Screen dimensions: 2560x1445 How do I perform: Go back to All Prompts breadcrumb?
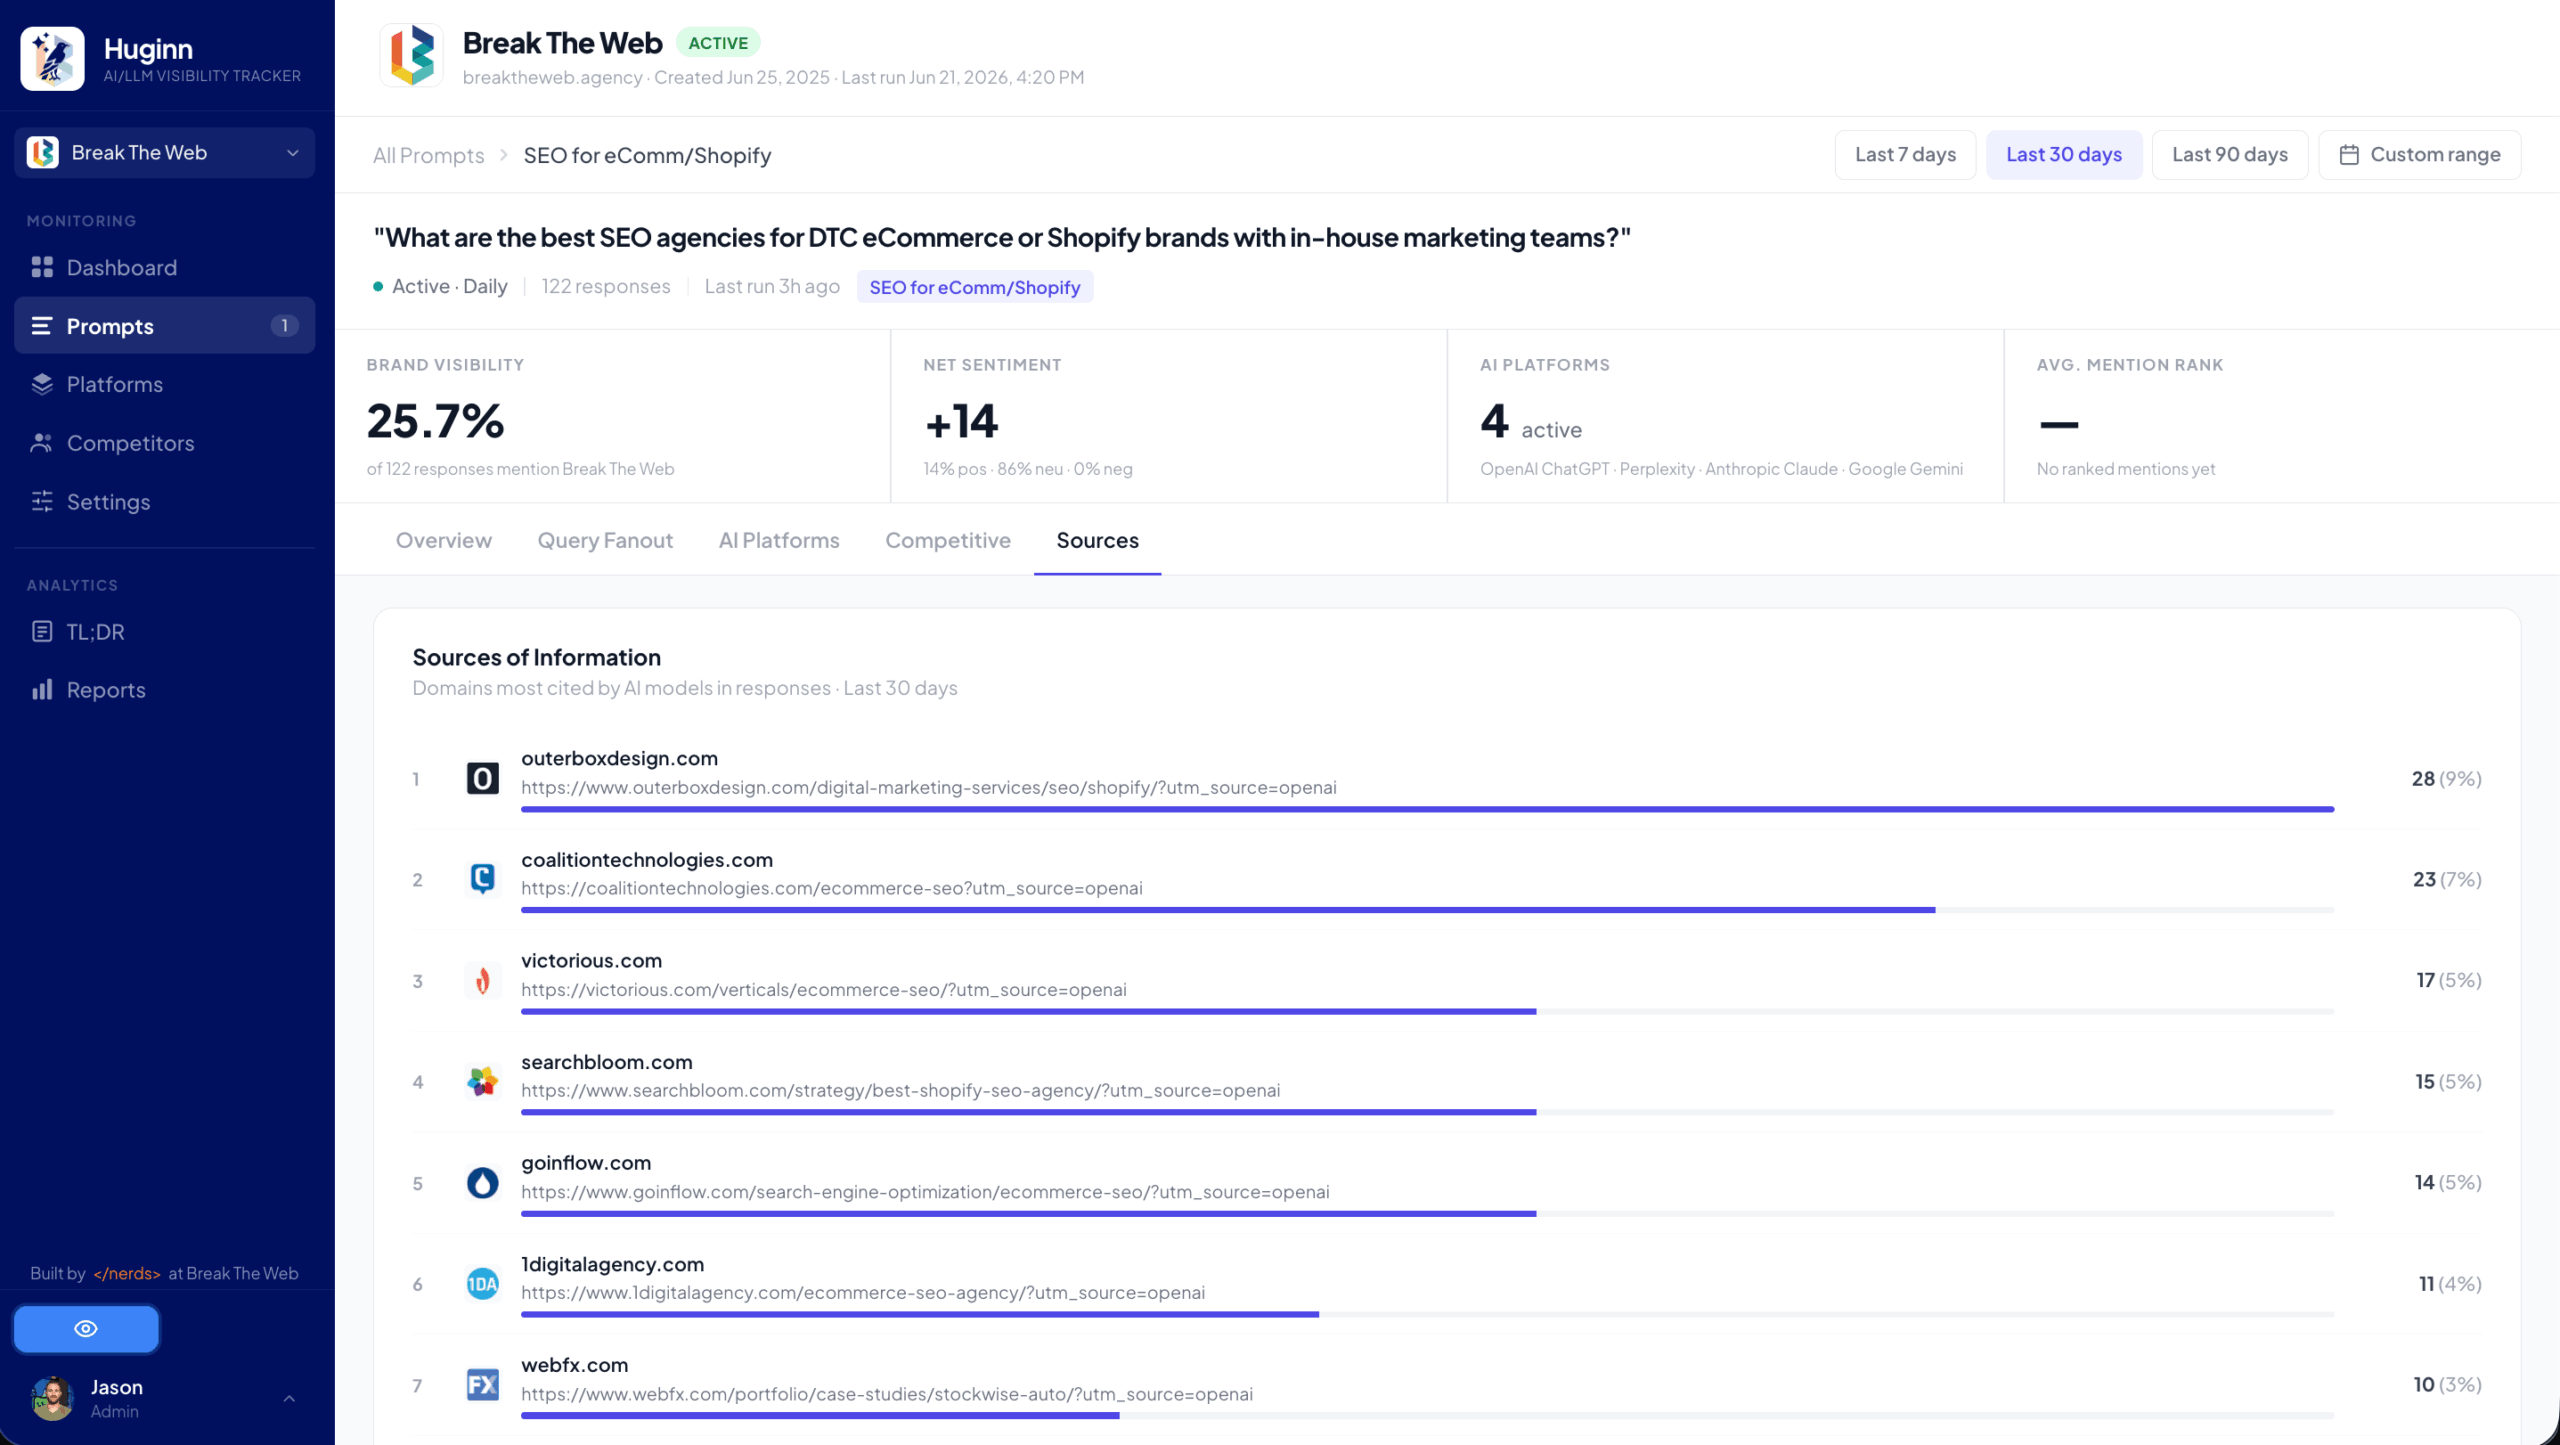(x=428, y=156)
